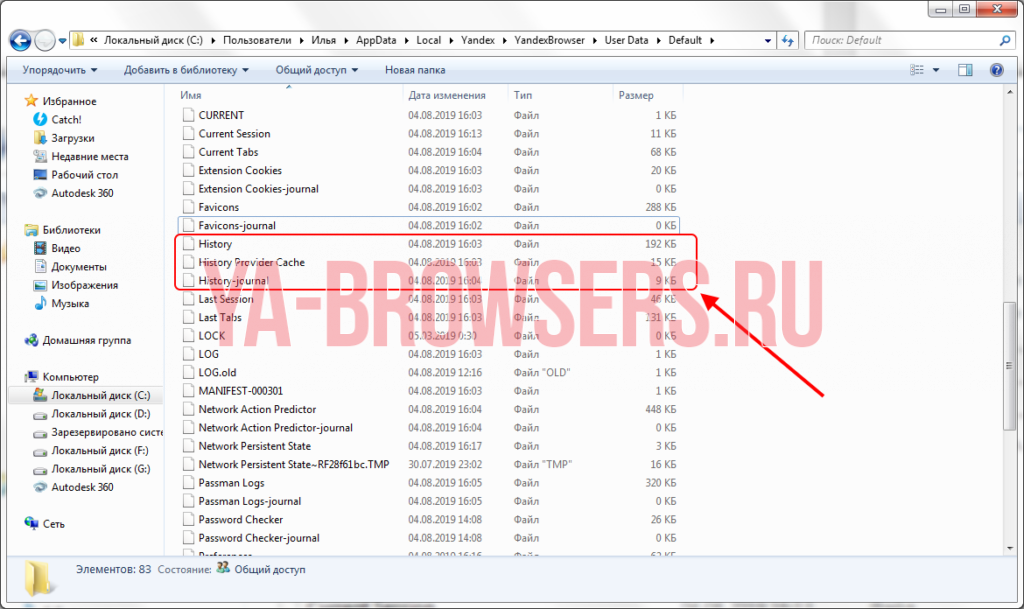
Task: Select Autodesk 360 under Favorites
Action: tap(82, 193)
